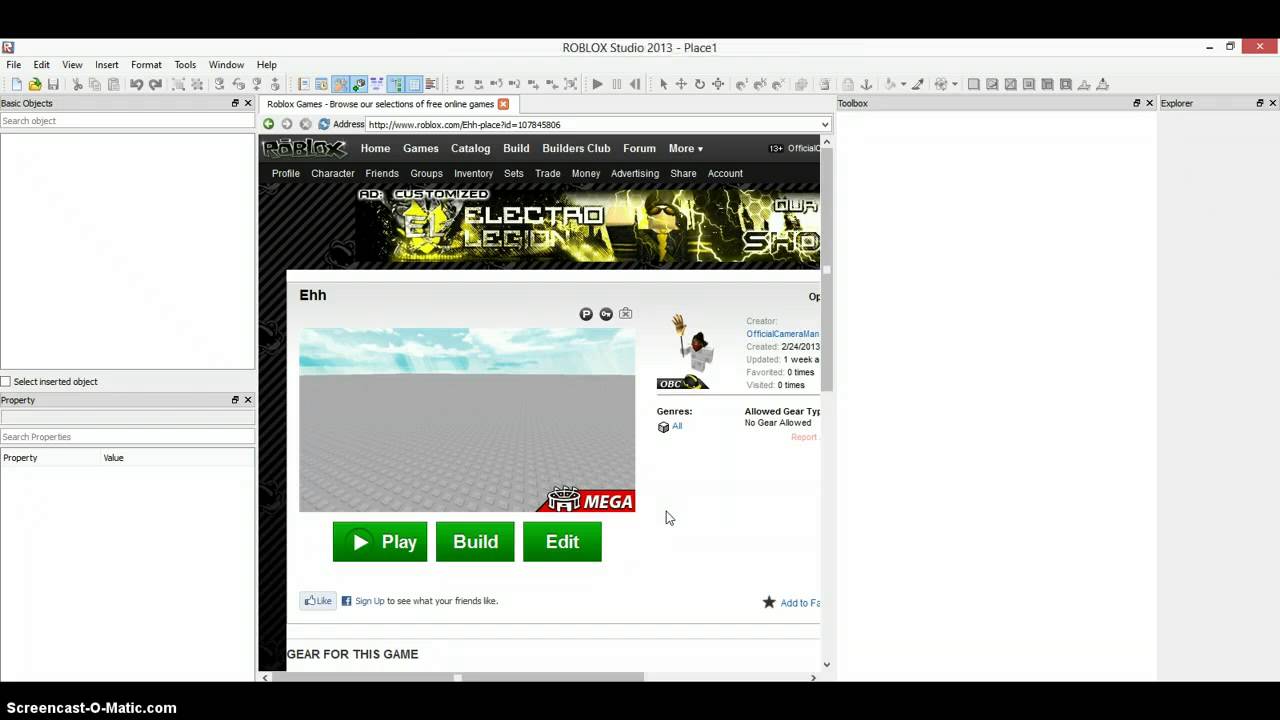The width and height of the screenshot is (1280, 720).
Task: Expand the More menu on Roblox navbar
Action: coord(686,148)
